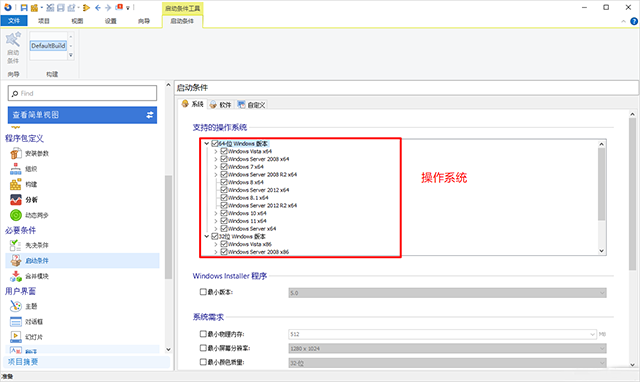Click inside the Find search field
The image size is (640, 382).
pos(82,93)
